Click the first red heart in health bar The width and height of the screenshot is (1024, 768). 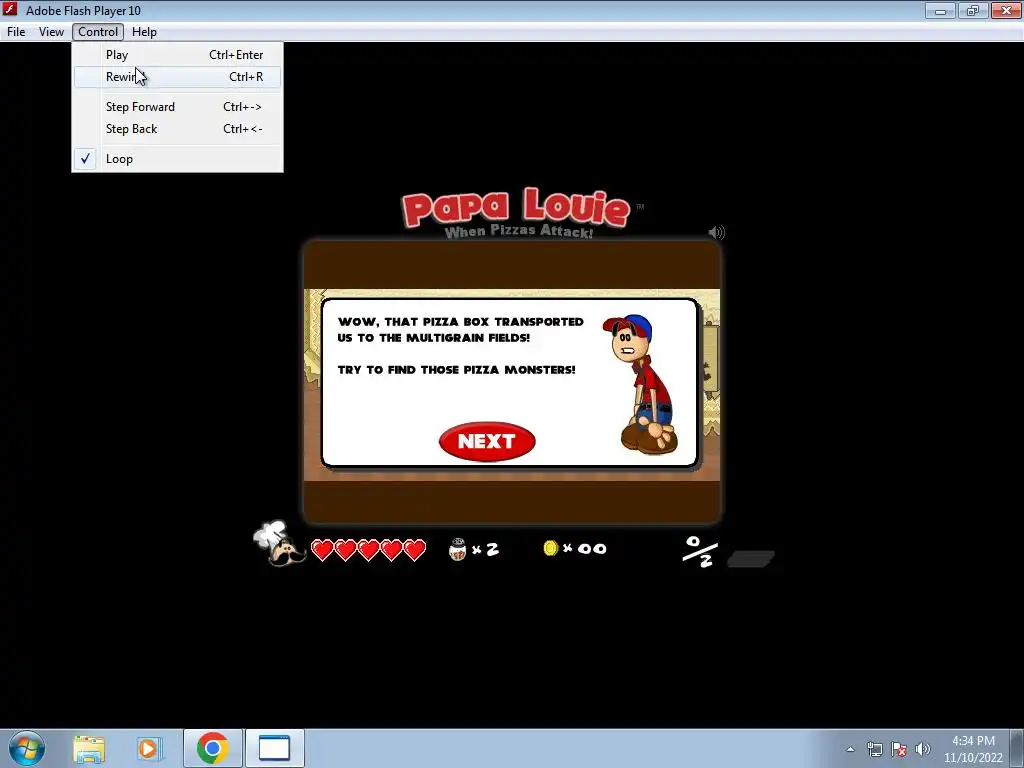(322, 550)
